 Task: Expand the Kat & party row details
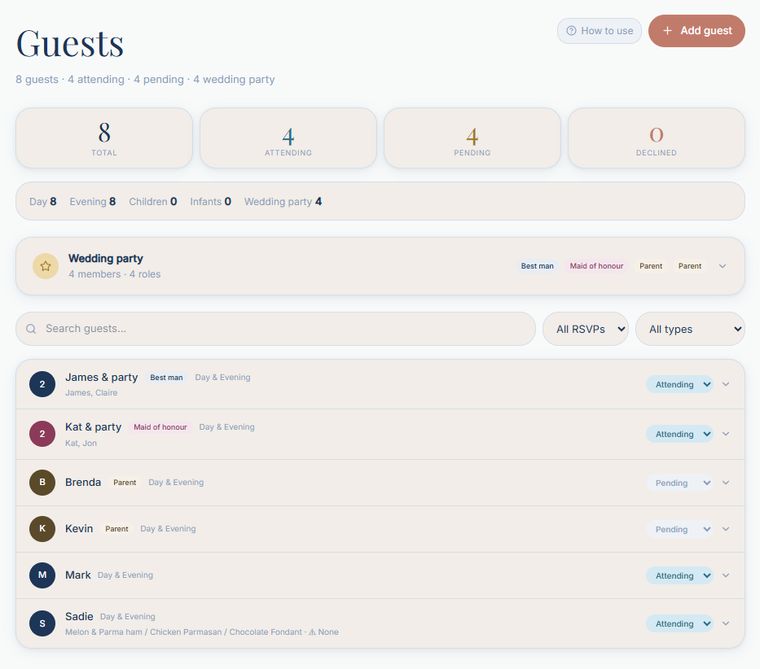pyautogui.click(x=726, y=433)
